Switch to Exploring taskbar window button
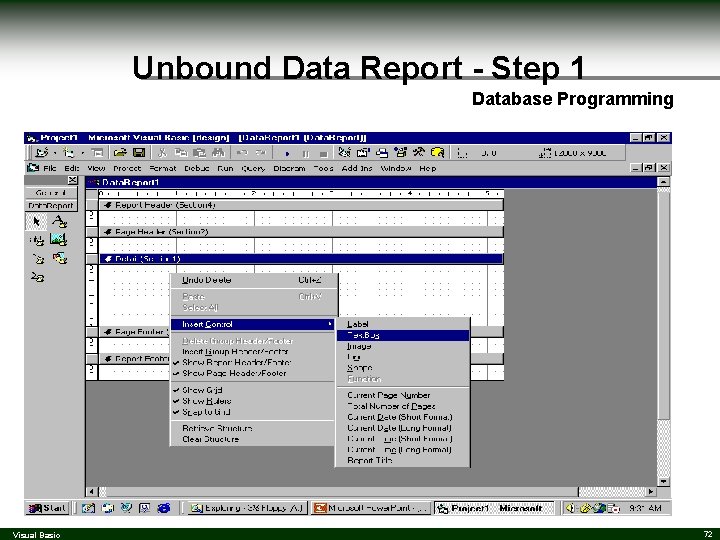The image size is (720, 540). pos(247,508)
